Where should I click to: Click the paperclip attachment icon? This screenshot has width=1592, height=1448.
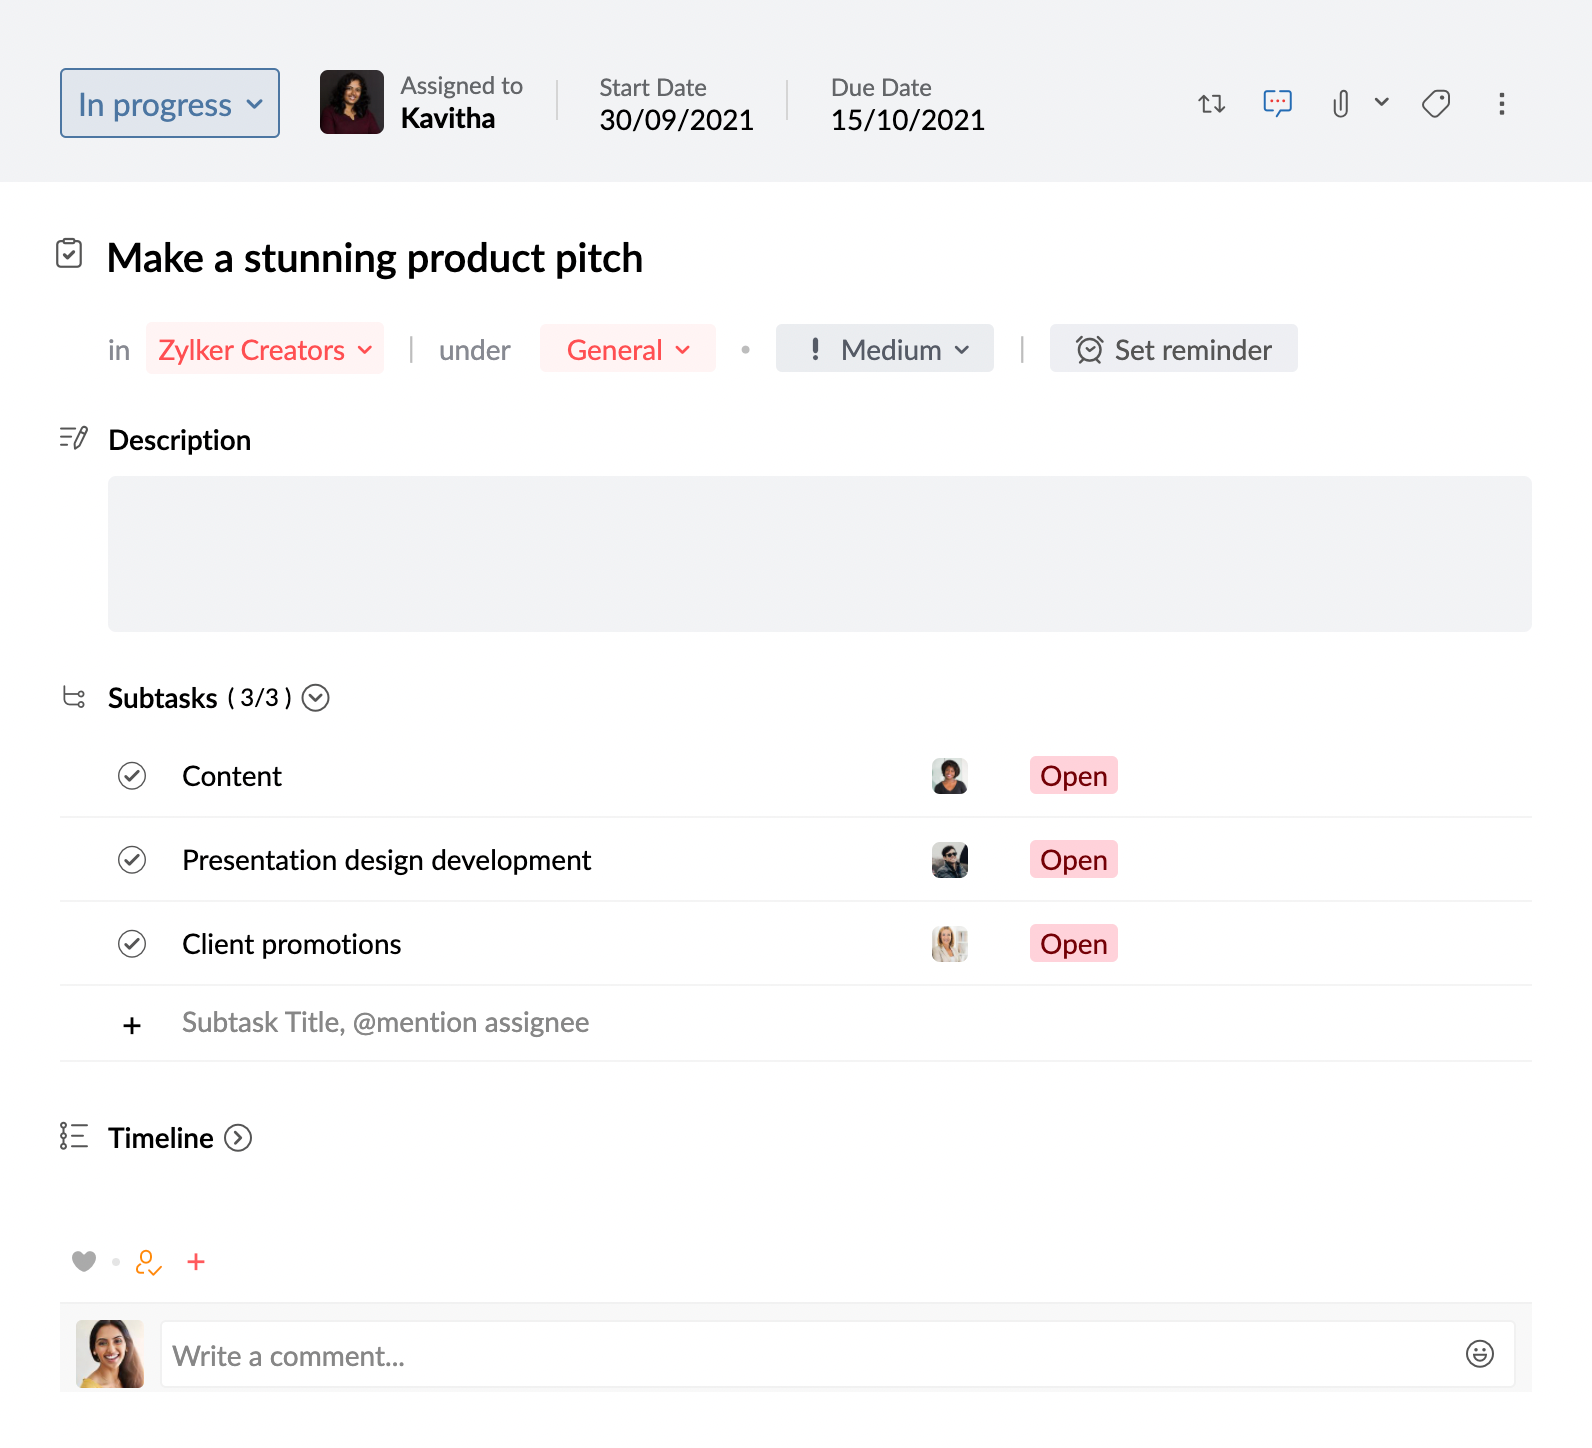tap(1341, 104)
